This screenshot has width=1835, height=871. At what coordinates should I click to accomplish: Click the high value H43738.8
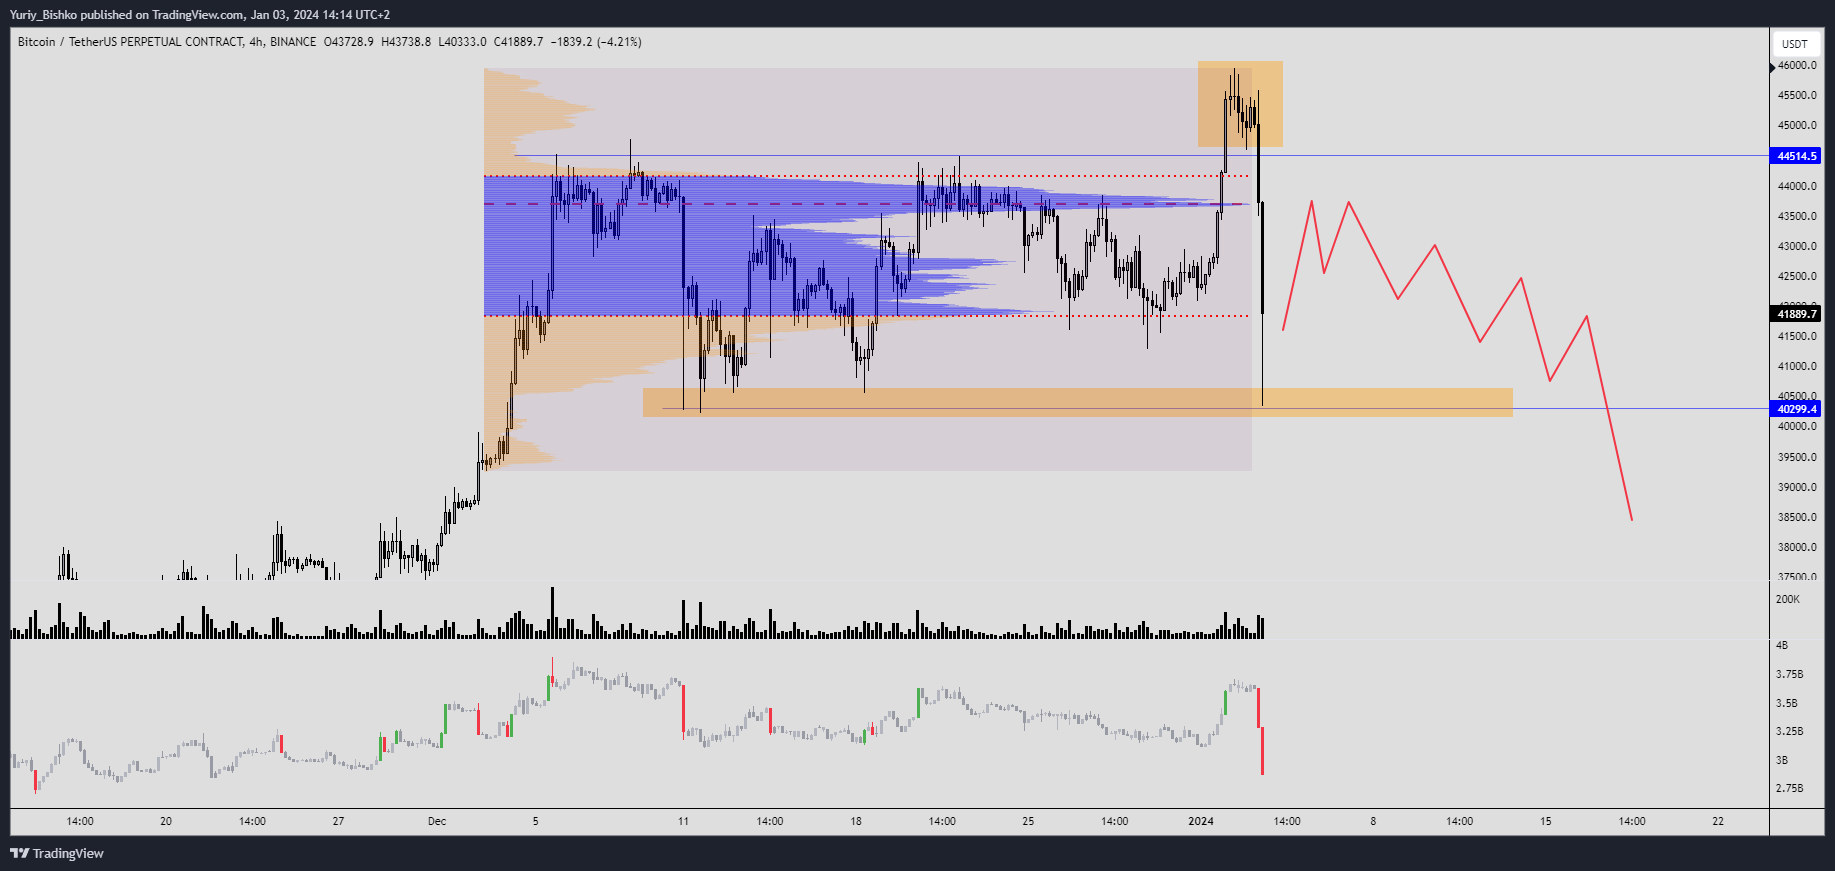point(406,42)
